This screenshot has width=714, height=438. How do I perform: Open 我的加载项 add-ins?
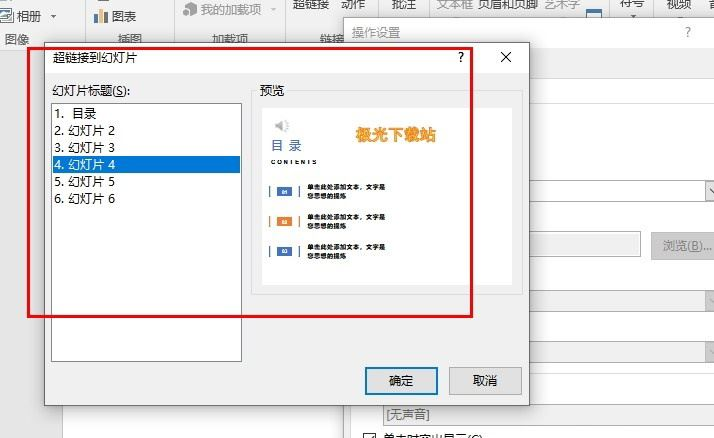pos(222,9)
